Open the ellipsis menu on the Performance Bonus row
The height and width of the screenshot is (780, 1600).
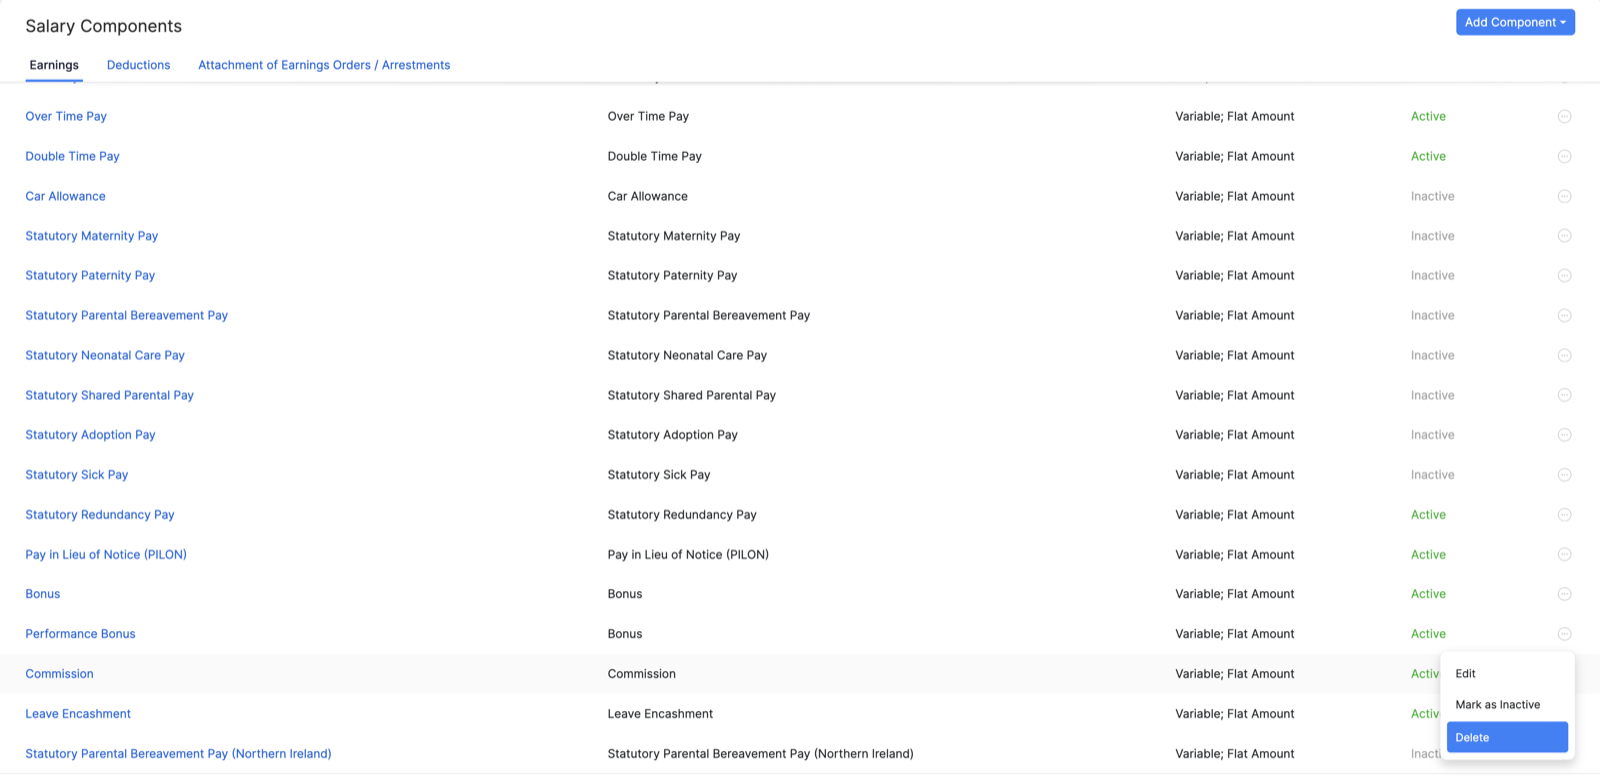tap(1564, 634)
